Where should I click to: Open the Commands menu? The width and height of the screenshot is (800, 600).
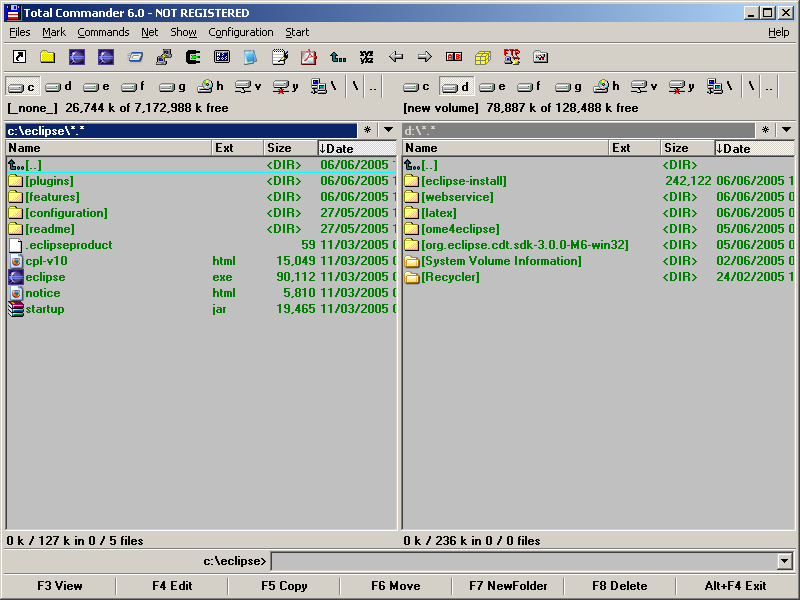click(x=103, y=32)
